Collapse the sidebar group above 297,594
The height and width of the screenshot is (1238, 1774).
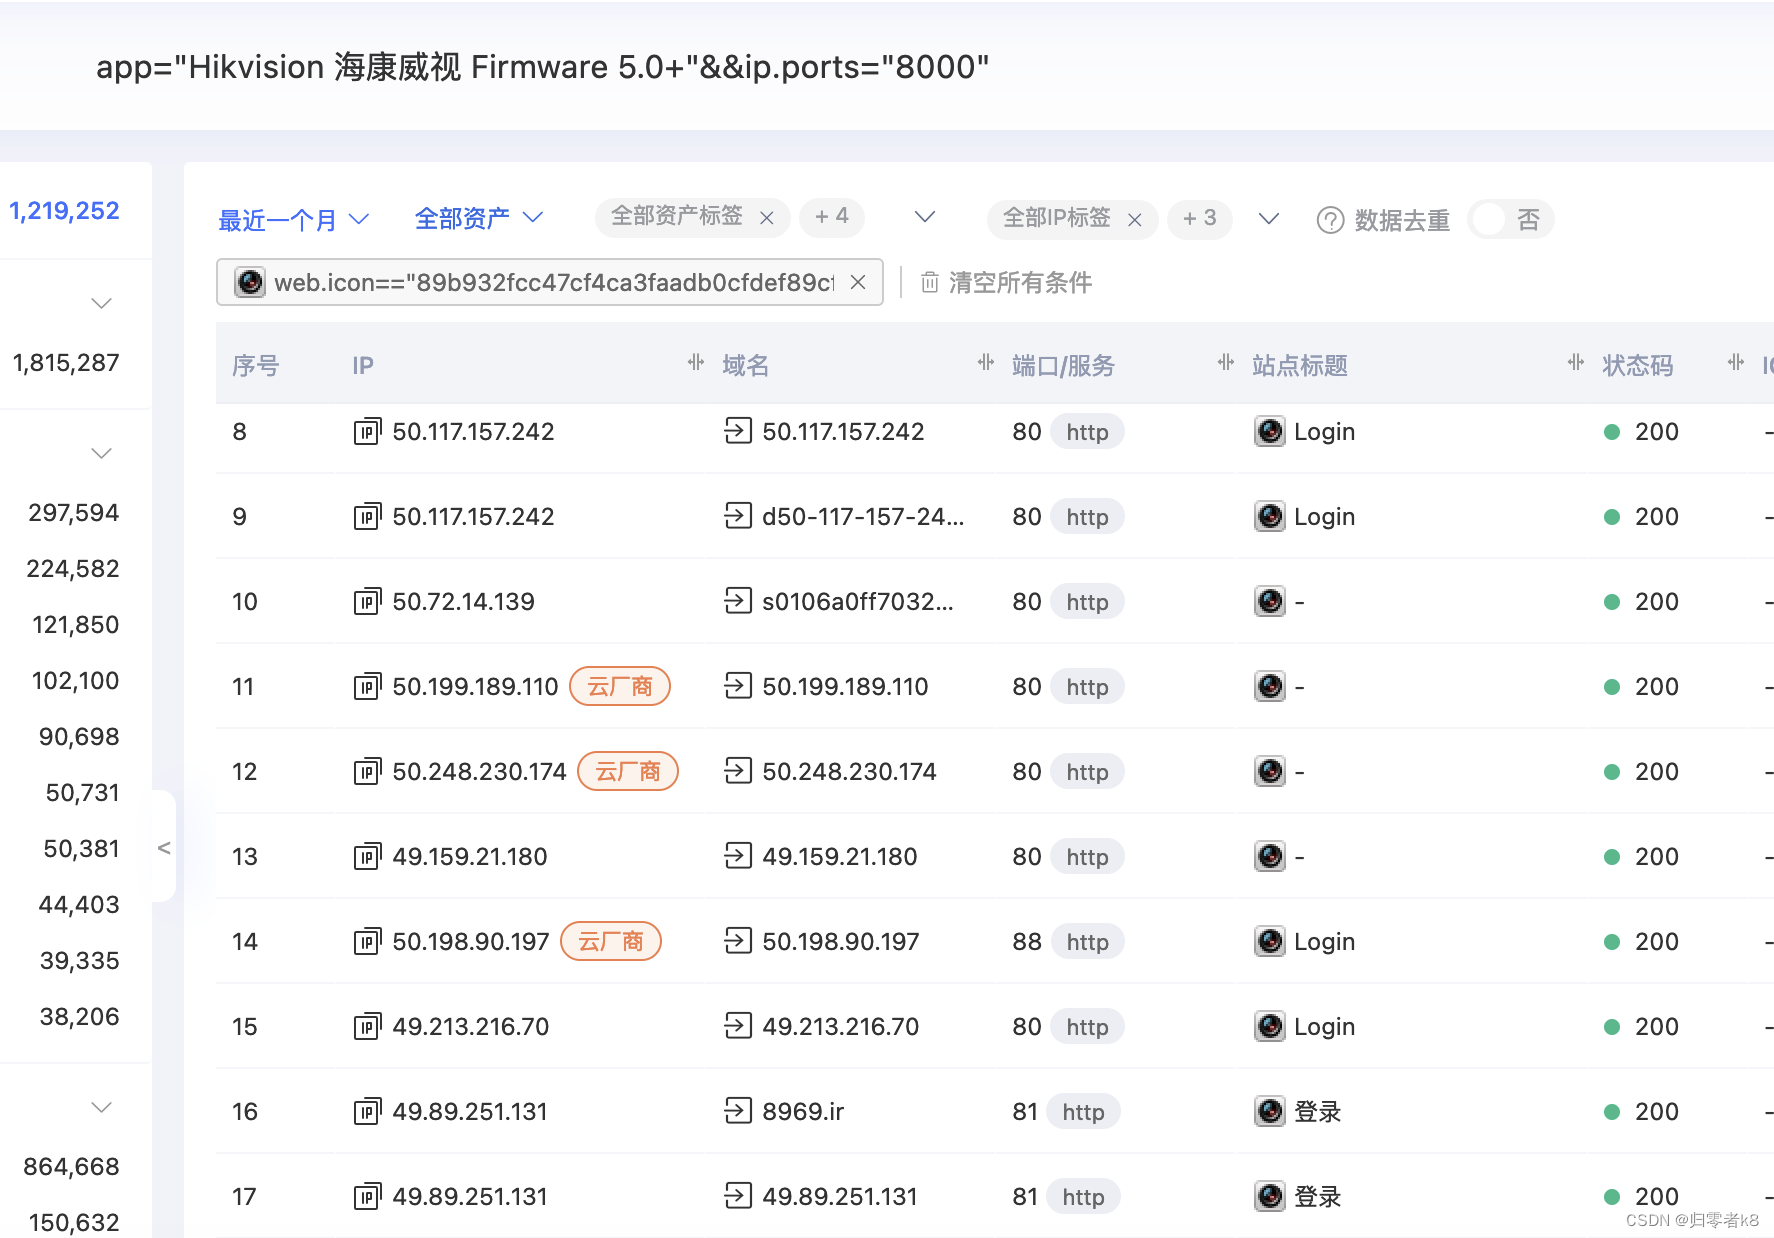pyautogui.click(x=101, y=453)
